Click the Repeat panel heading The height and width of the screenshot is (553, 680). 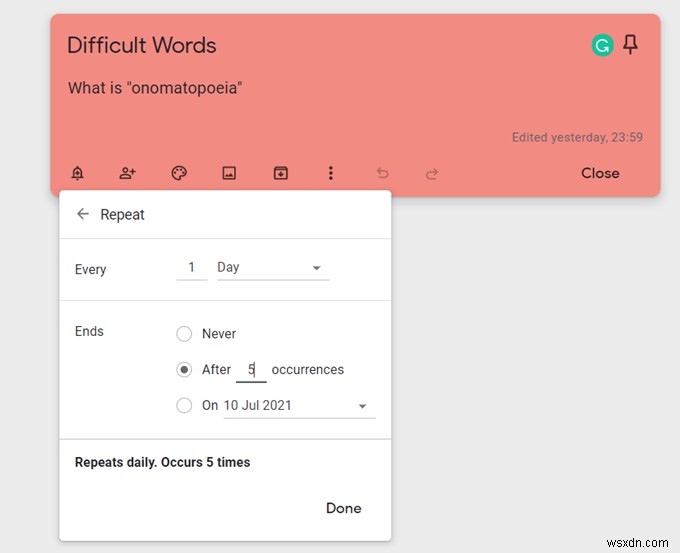122,215
